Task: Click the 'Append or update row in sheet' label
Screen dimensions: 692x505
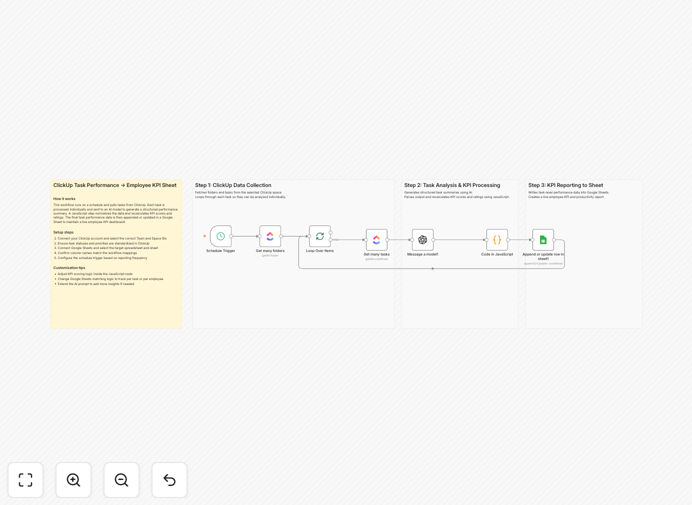Action: (x=543, y=256)
